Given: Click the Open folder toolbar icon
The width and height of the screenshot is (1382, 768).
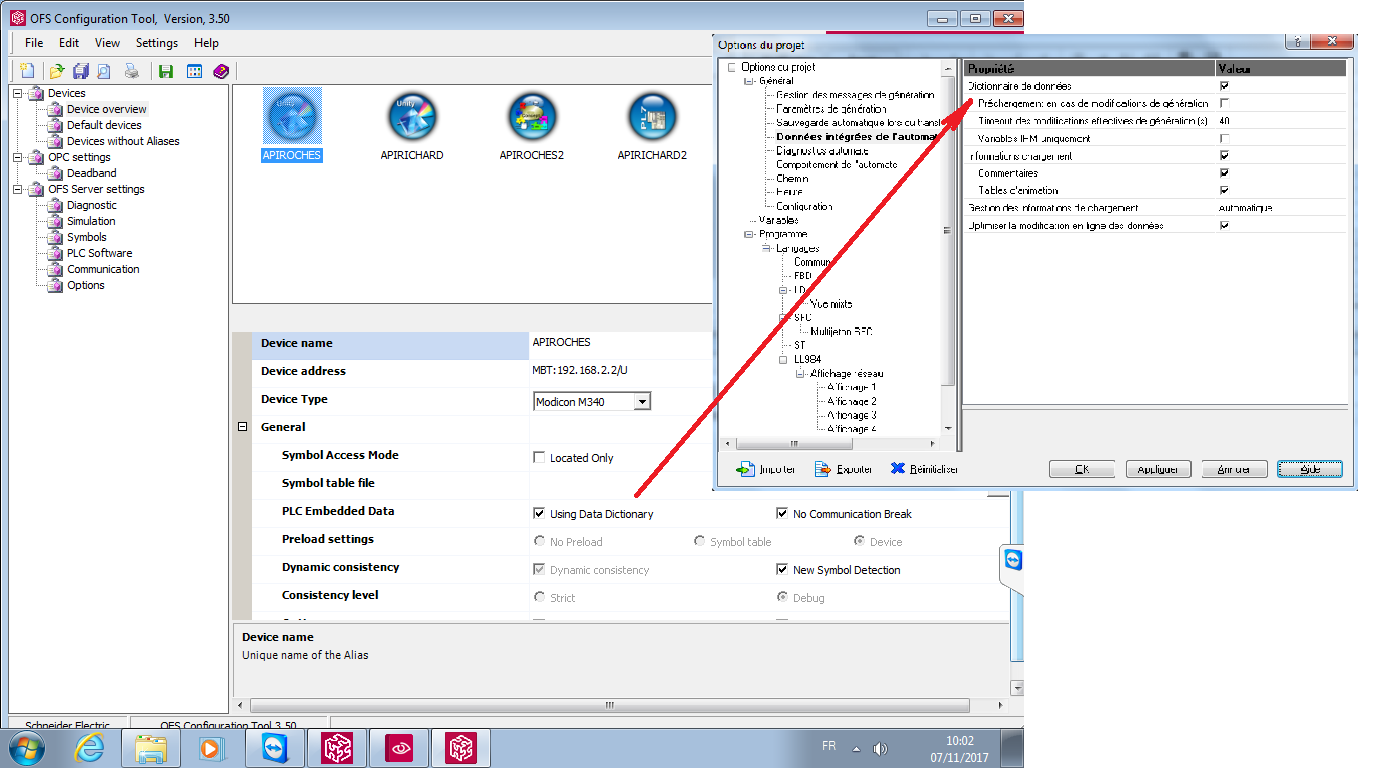Looking at the screenshot, I should pos(57,71).
